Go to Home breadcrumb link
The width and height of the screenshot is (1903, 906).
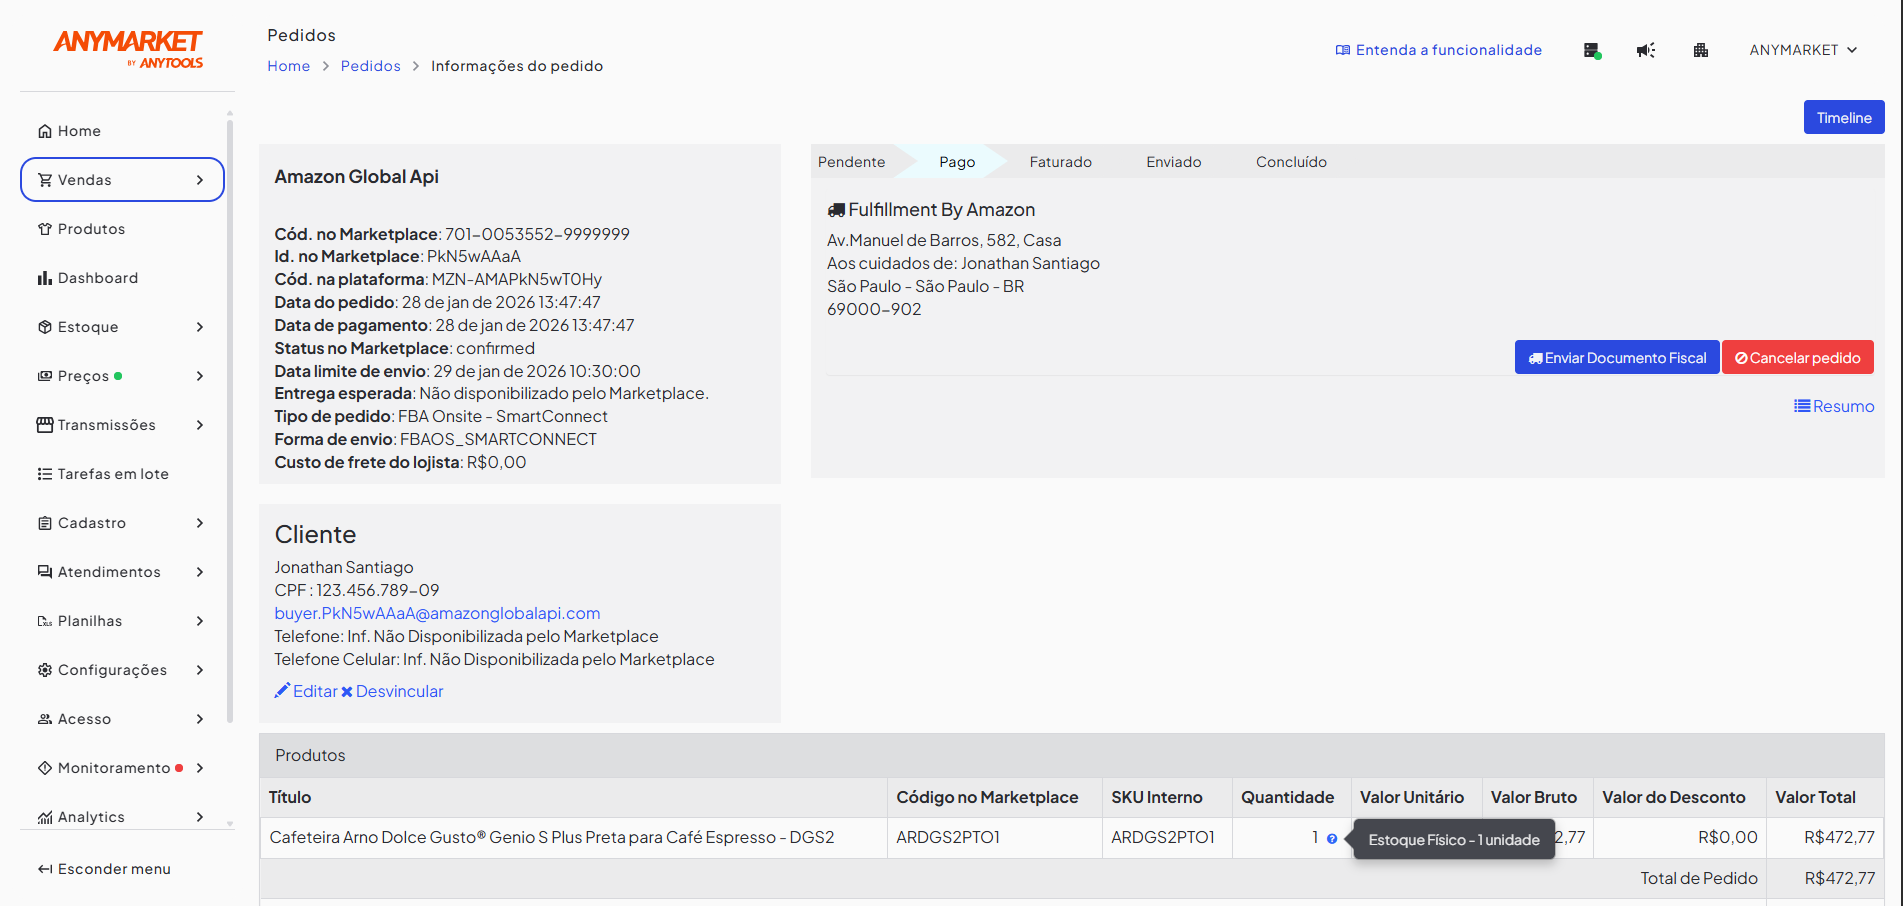(288, 66)
